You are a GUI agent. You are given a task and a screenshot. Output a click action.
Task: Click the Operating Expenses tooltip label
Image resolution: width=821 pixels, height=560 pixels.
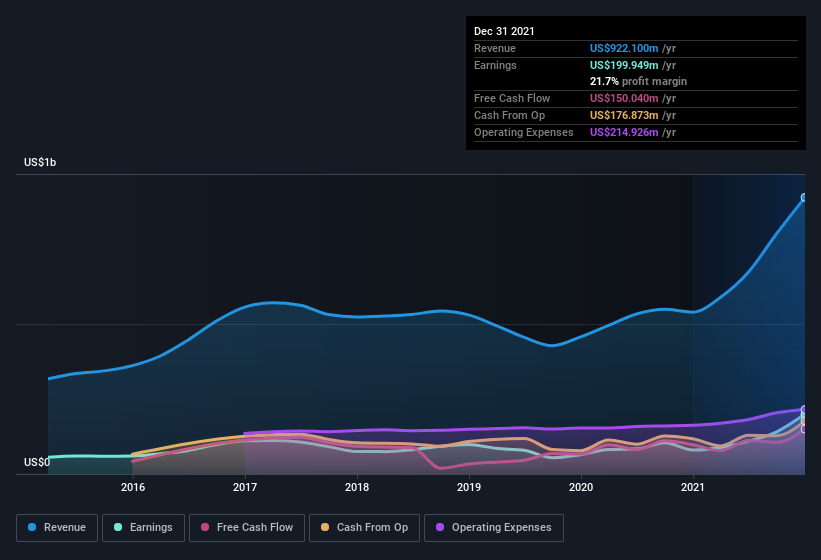click(x=524, y=132)
